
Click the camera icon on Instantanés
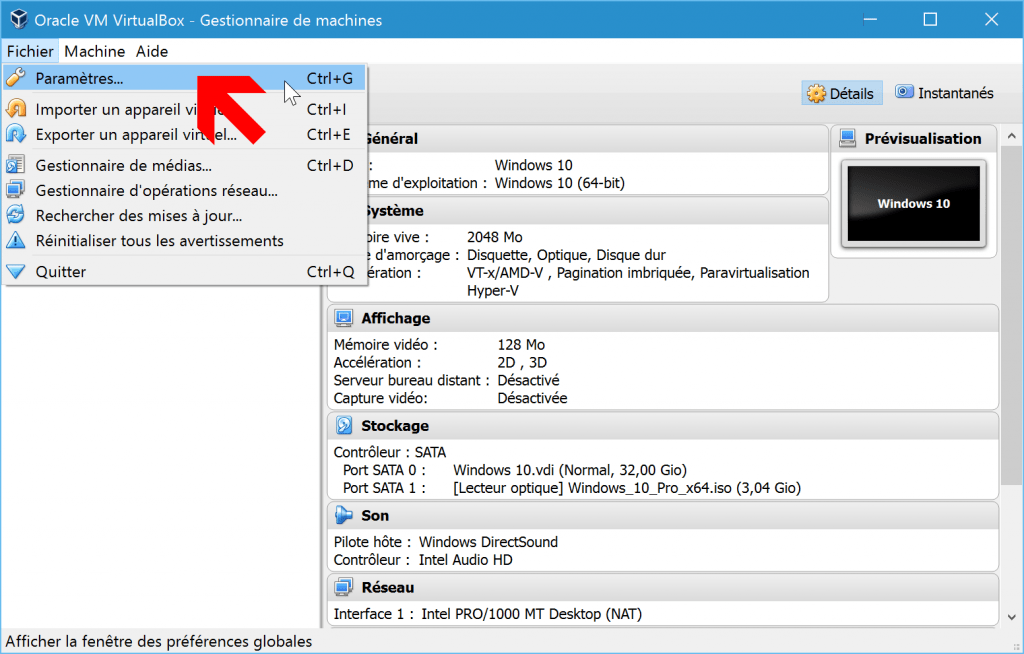tap(904, 91)
